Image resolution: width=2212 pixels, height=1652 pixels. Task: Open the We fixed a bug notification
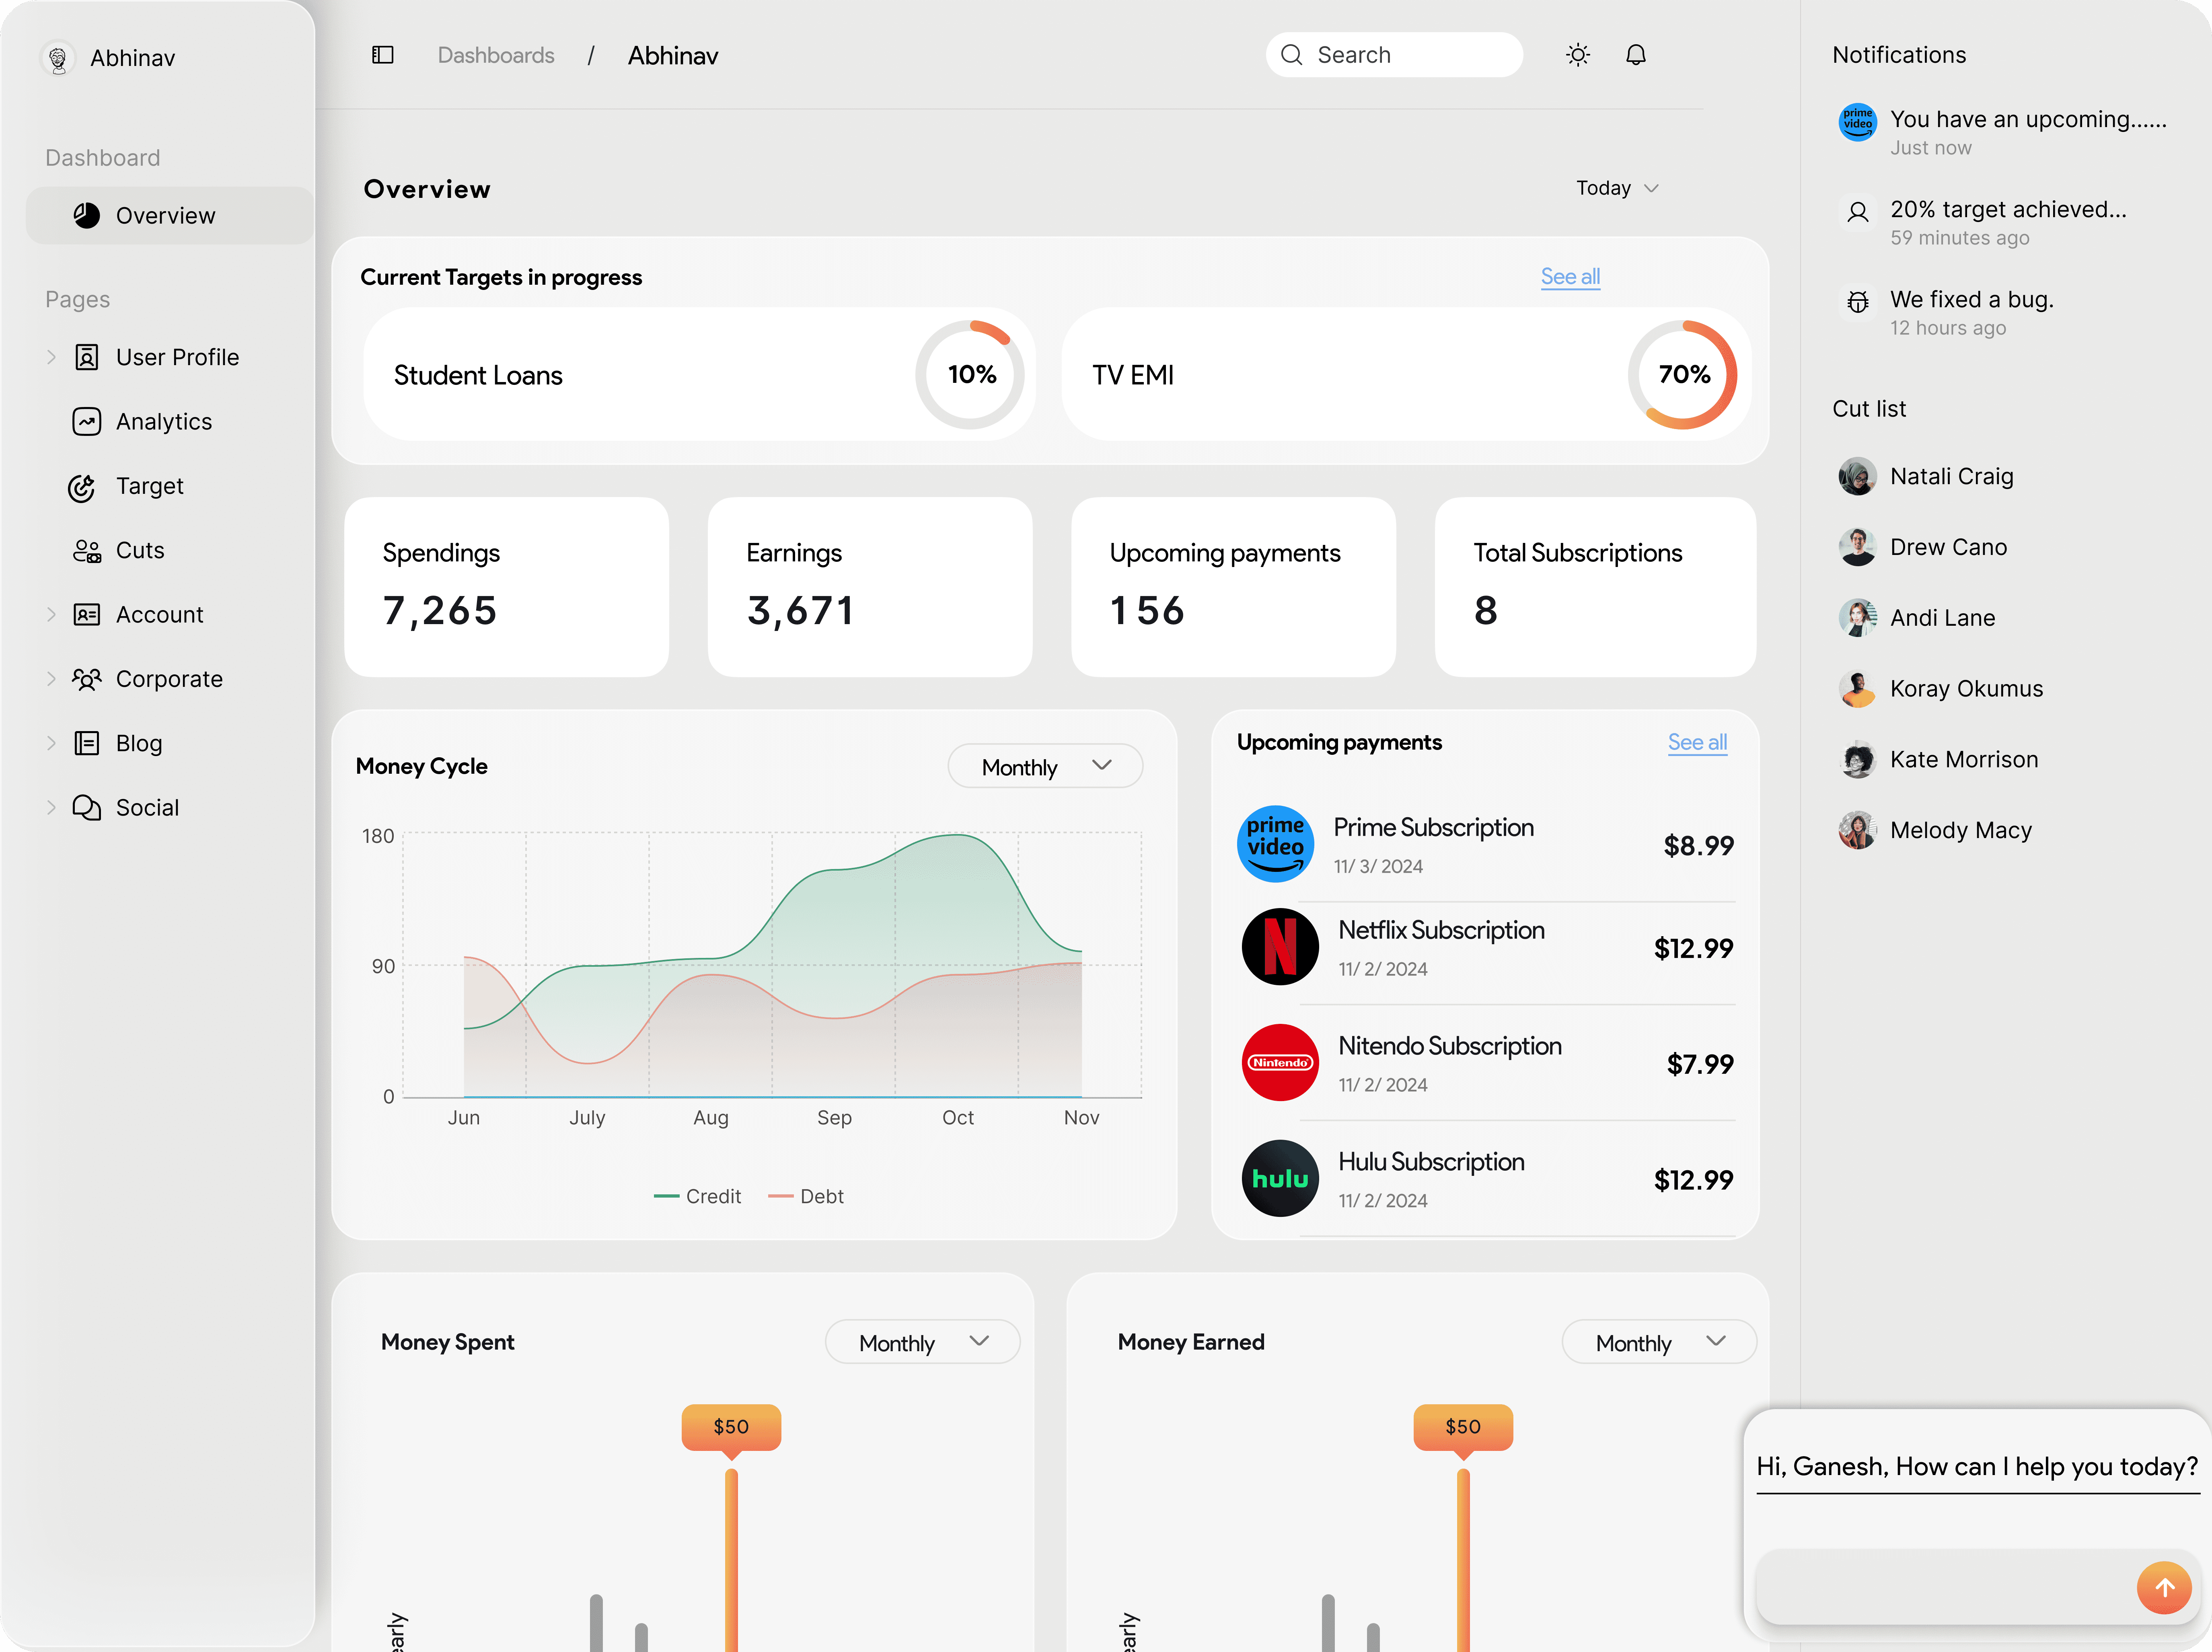pyautogui.click(x=1947, y=312)
